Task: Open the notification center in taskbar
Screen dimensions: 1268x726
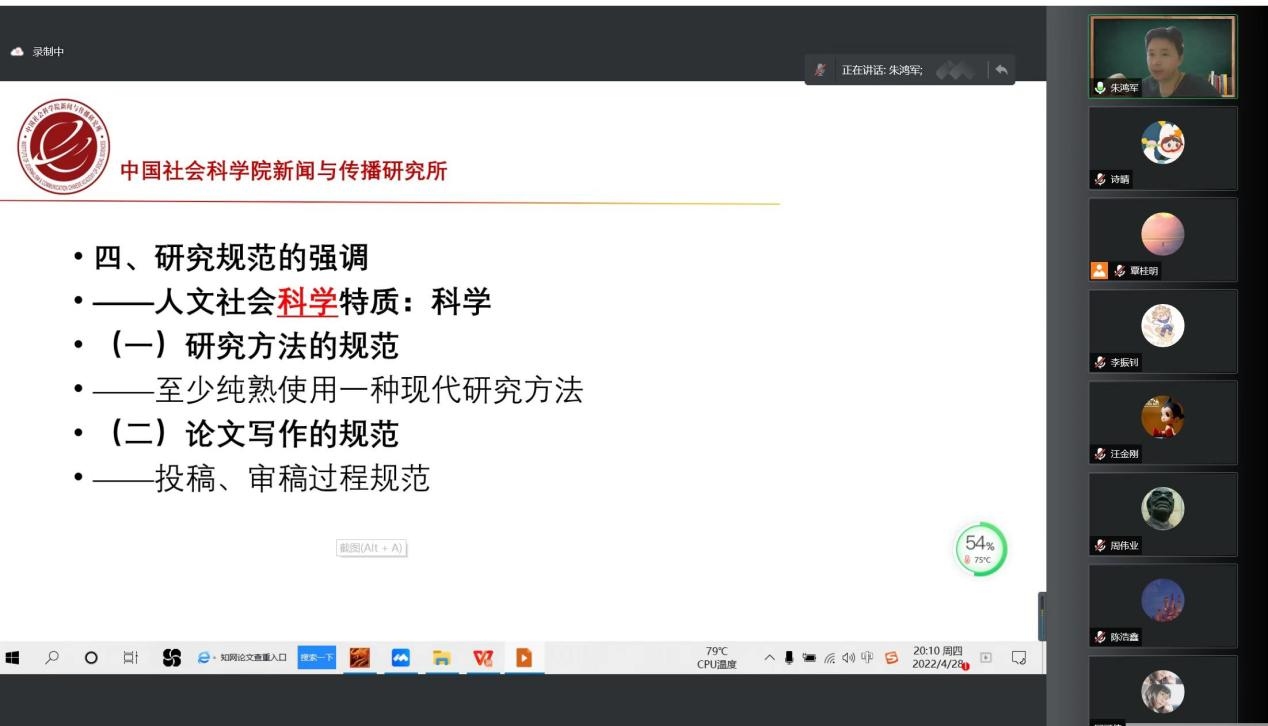Action: pos(1019,657)
